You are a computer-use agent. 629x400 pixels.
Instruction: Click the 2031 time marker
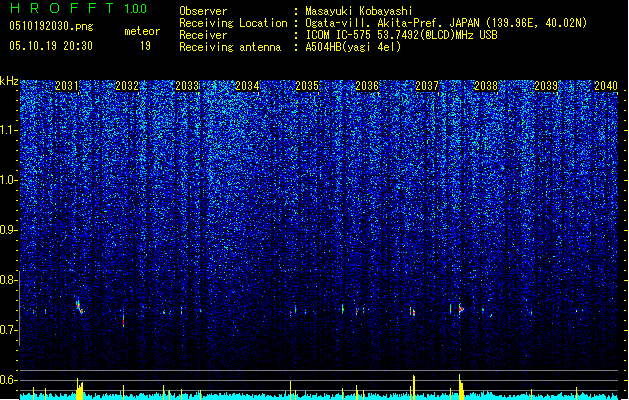pos(67,86)
